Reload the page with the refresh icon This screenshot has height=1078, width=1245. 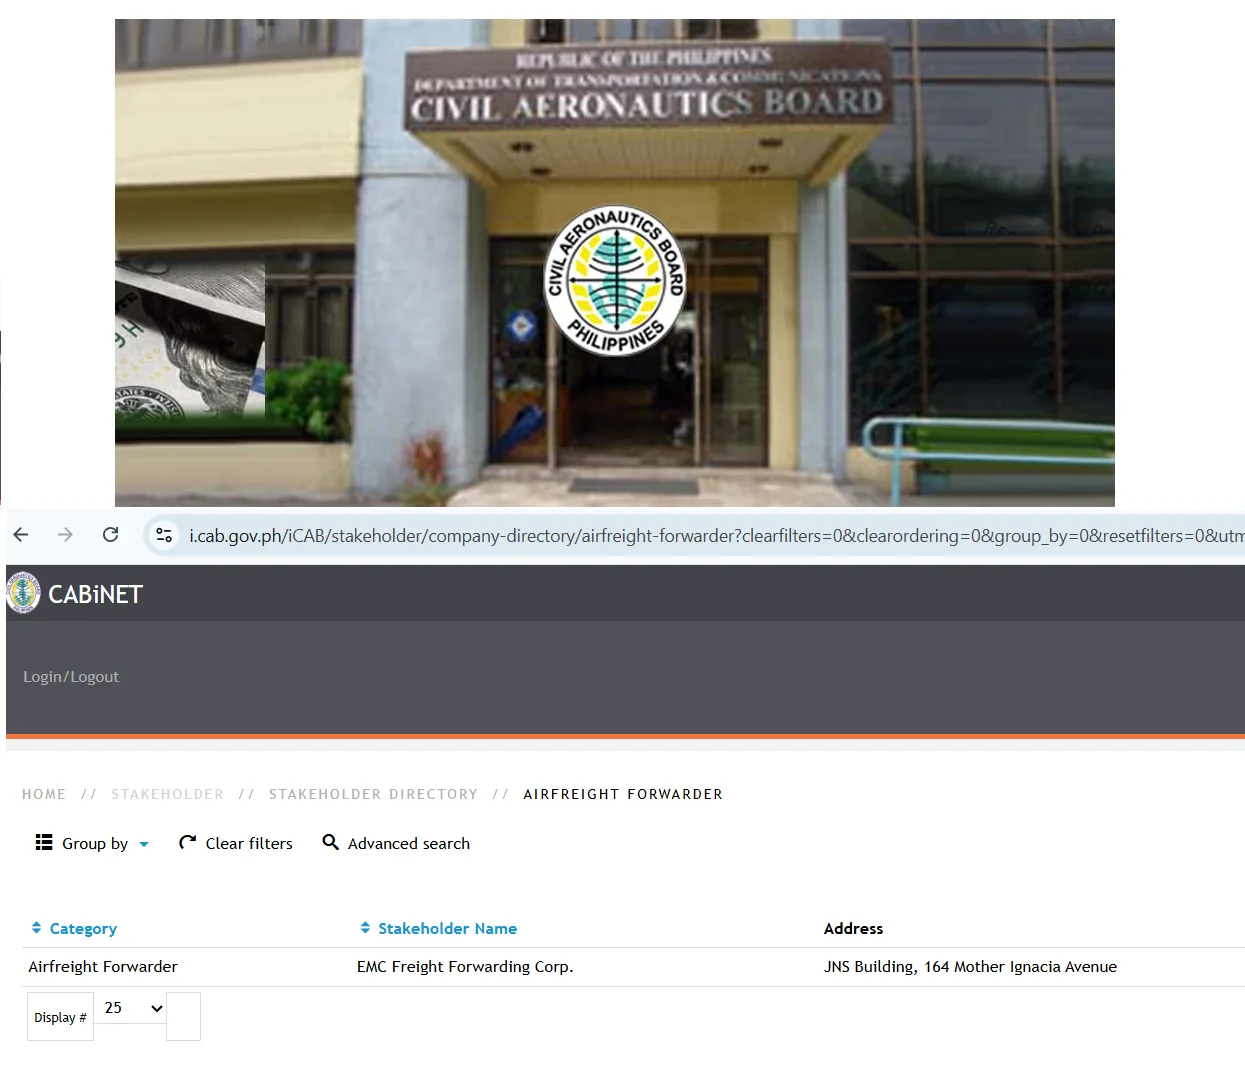(x=111, y=535)
